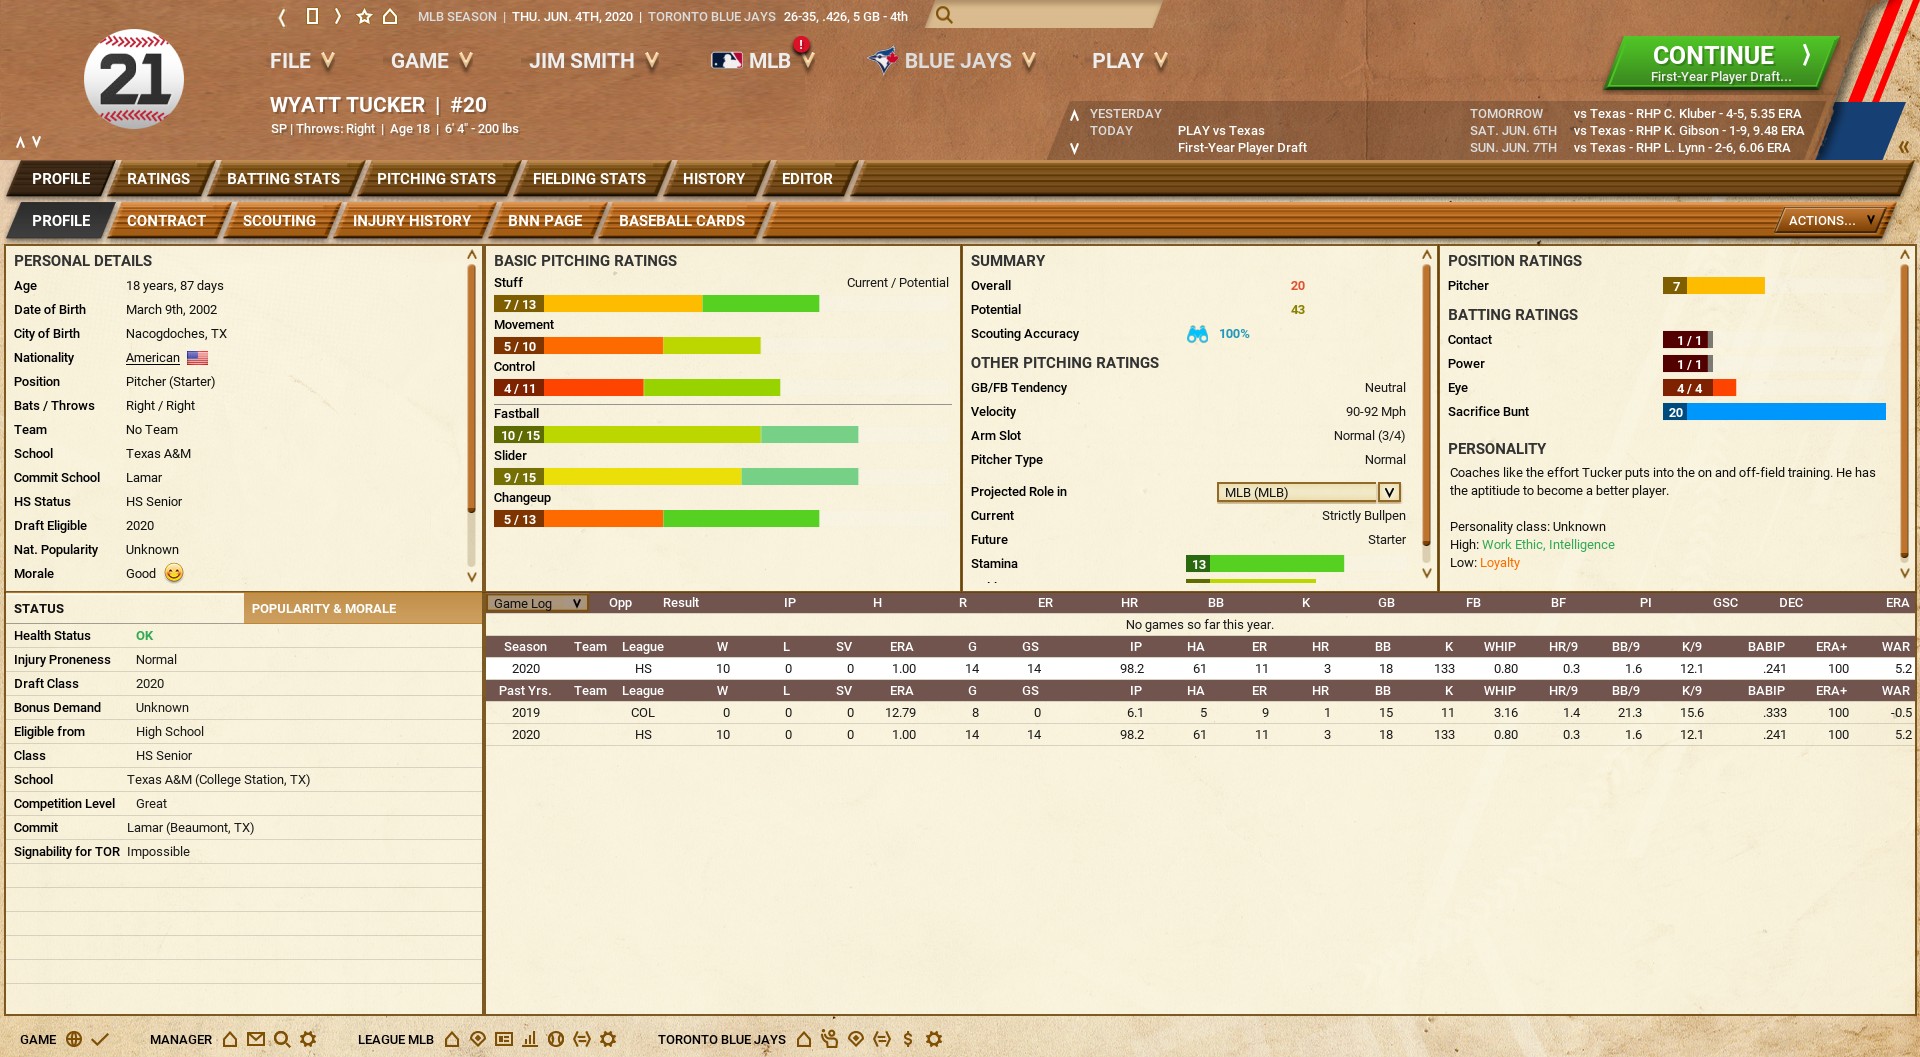The height and width of the screenshot is (1057, 1920).
Task: Open the manager mail envelope icon
Action: click(256, 1039)
